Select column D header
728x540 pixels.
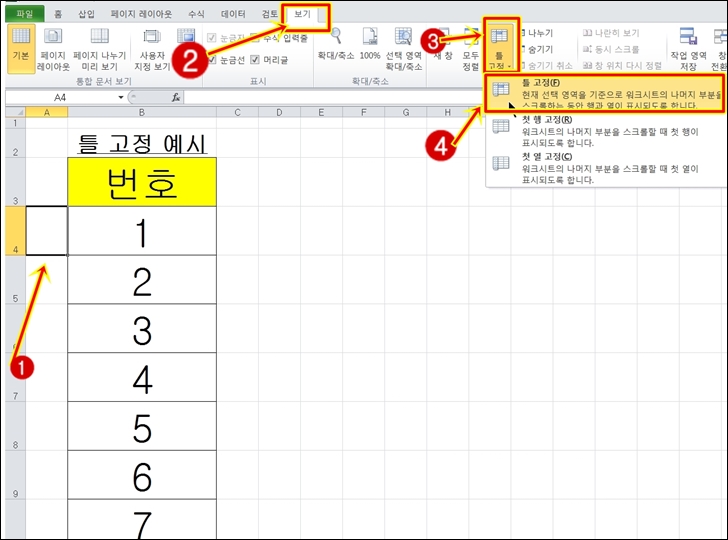click(x=279, y=112)
